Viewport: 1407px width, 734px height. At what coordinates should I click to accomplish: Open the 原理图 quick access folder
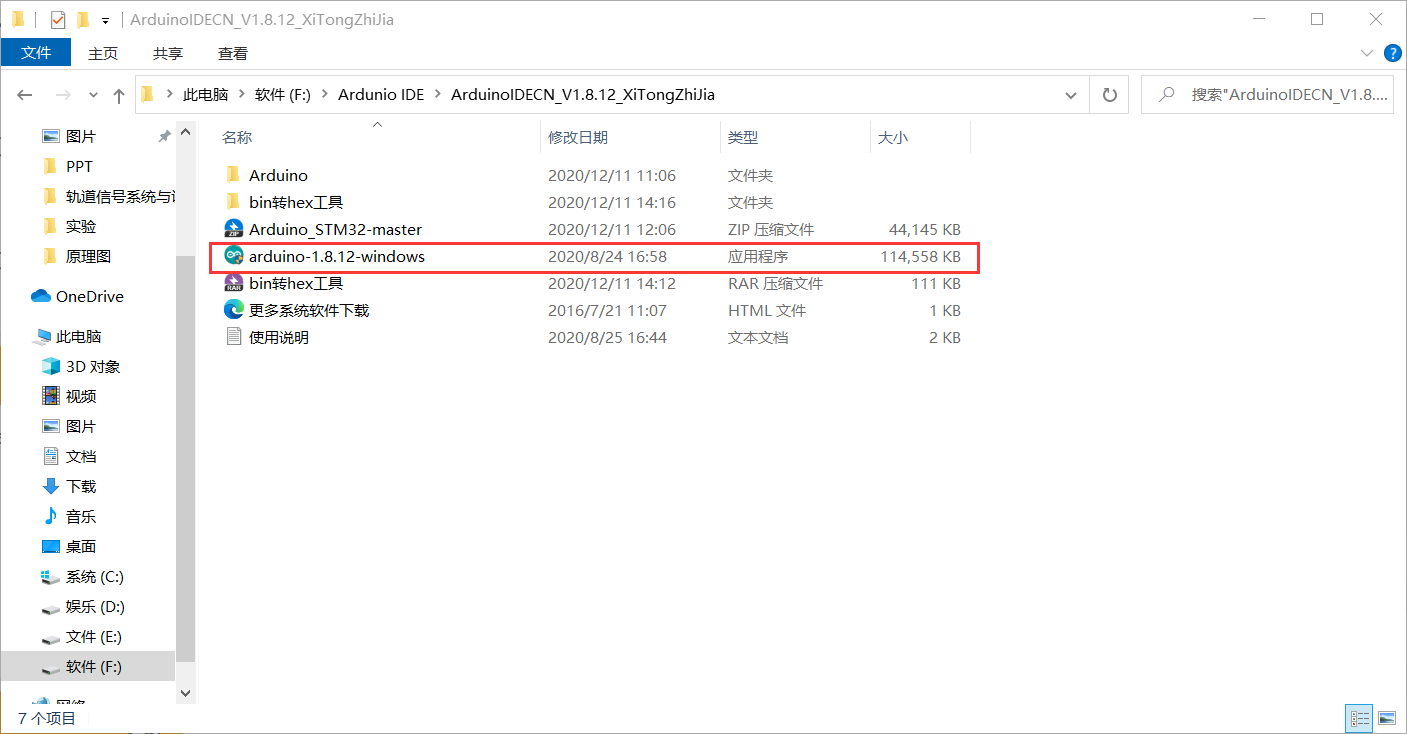click(77, 256)
